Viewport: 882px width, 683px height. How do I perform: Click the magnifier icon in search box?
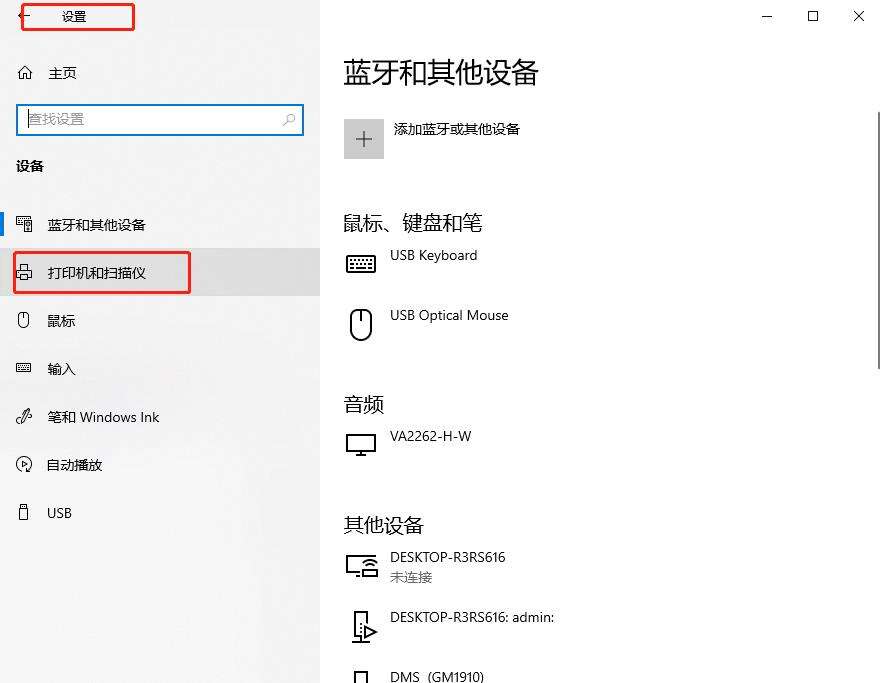289,119
